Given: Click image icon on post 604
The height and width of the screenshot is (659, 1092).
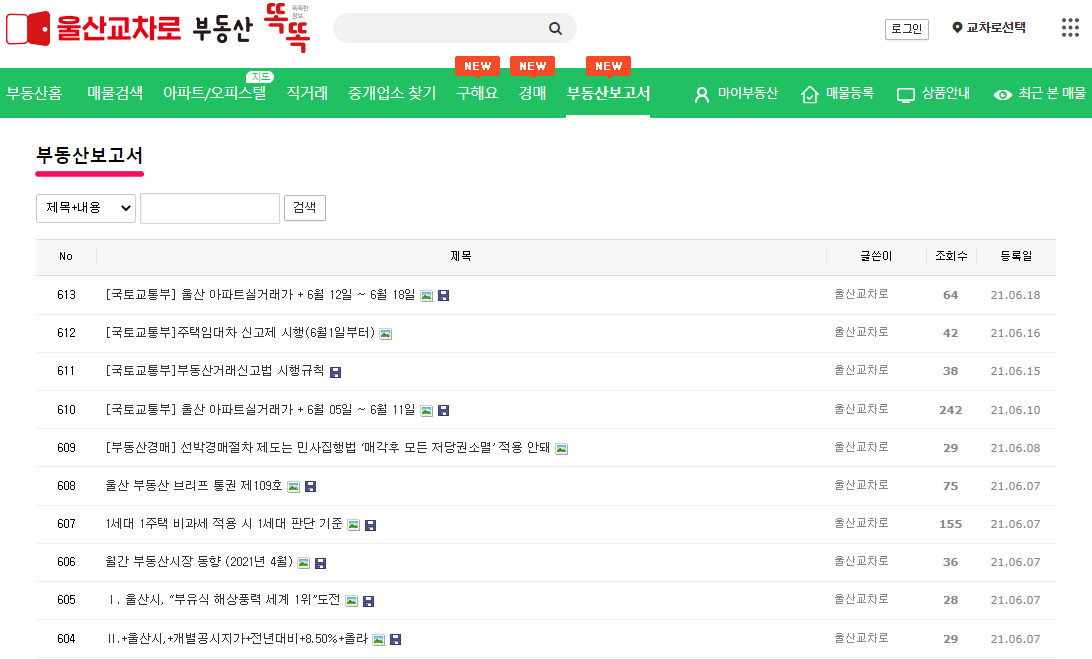Looking at the screenshot, I should pos(378,639).
